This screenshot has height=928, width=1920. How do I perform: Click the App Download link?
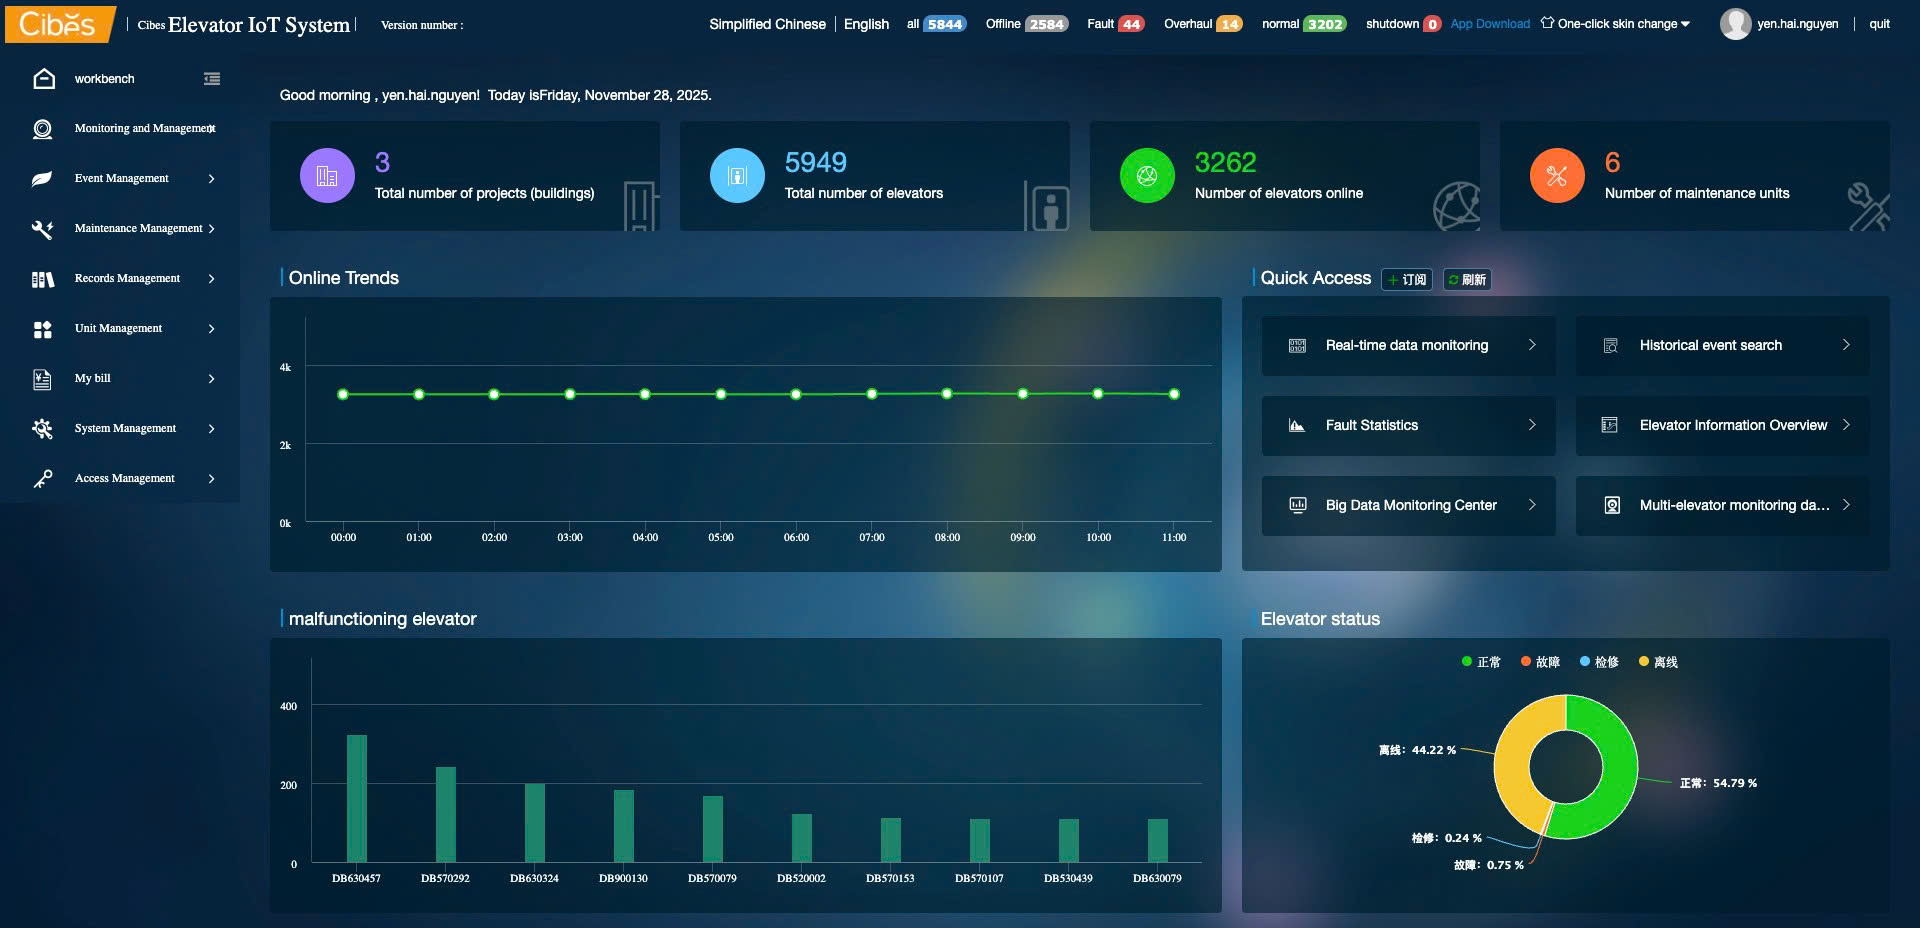click(1489, 24)
